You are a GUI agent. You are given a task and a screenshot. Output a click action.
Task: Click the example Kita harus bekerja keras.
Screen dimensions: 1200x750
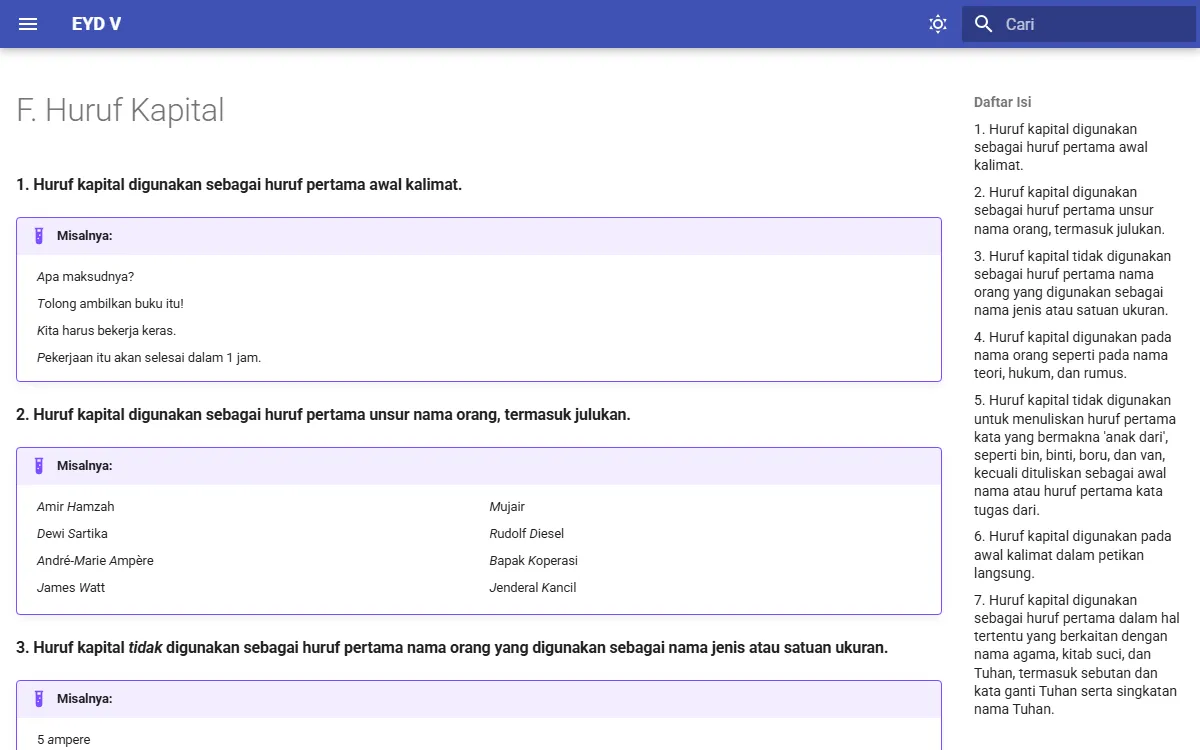[x=106, y=331]
